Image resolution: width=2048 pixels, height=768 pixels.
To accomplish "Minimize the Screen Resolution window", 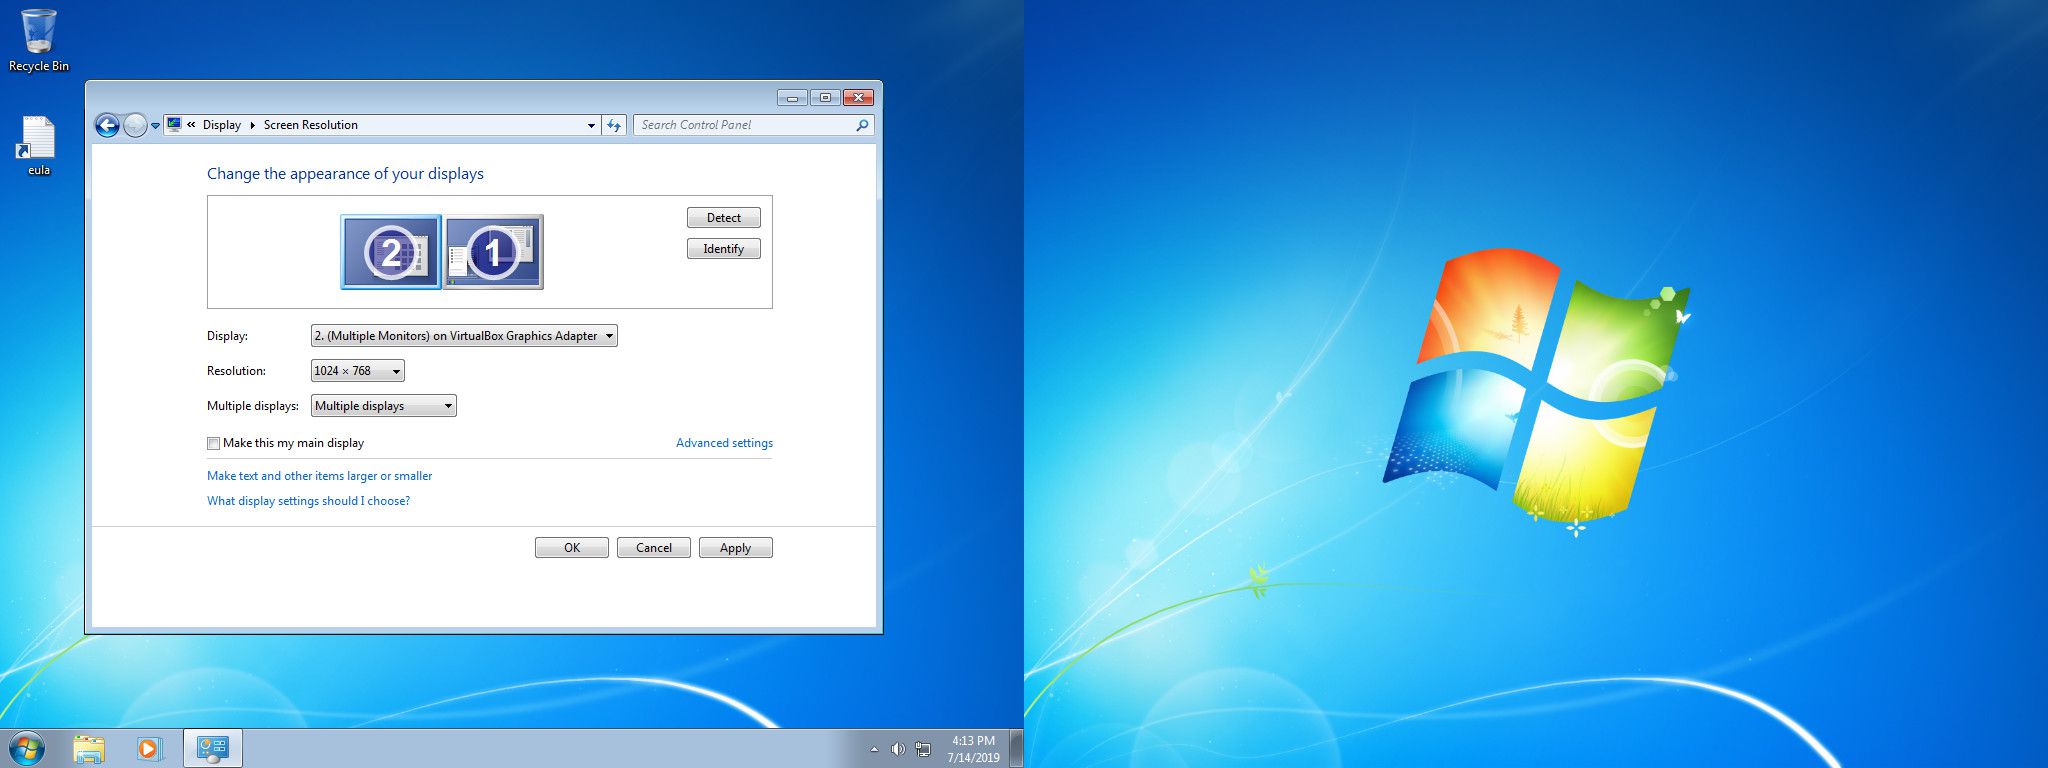I will [x=792, y=97].
